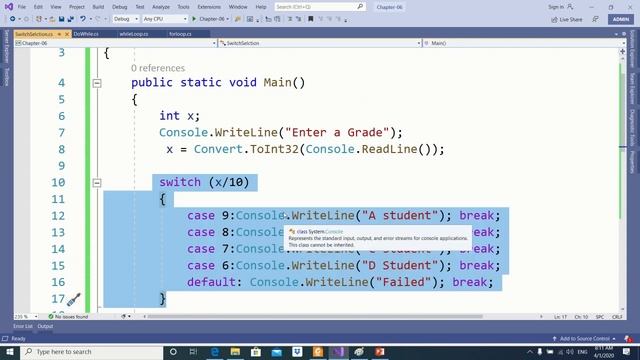This screenshot has height=360, width=640.
Task: Open Microsoft Edge from the taskbar
Action: coord(215,352)
